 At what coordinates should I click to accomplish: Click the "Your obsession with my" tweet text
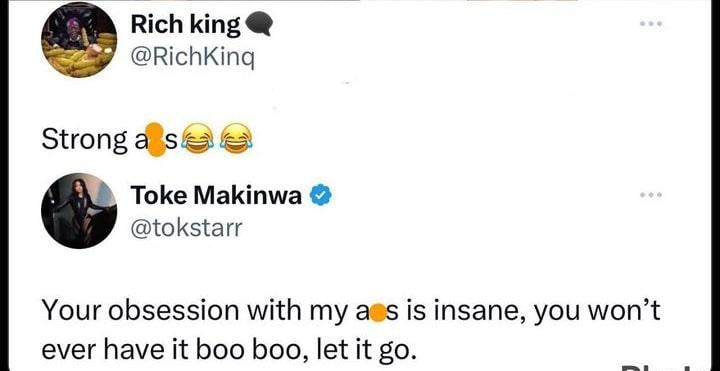click(197, 312)
